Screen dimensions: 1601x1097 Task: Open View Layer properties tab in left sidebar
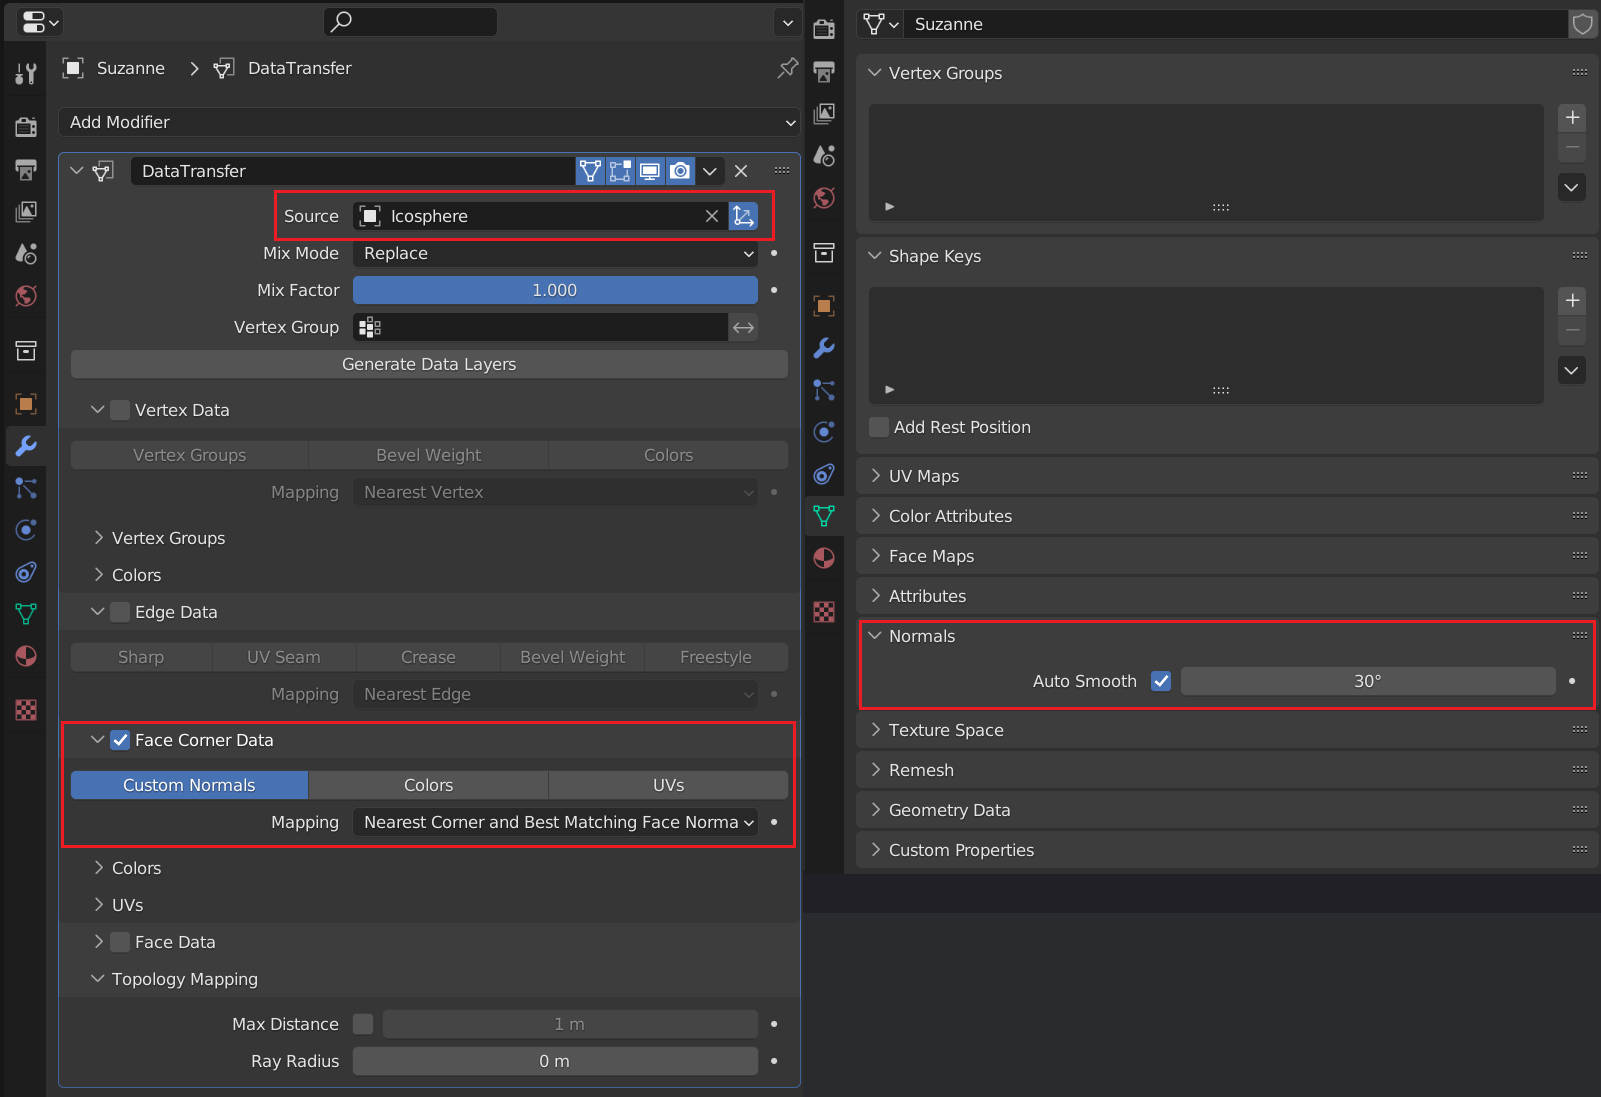(26, 211)
